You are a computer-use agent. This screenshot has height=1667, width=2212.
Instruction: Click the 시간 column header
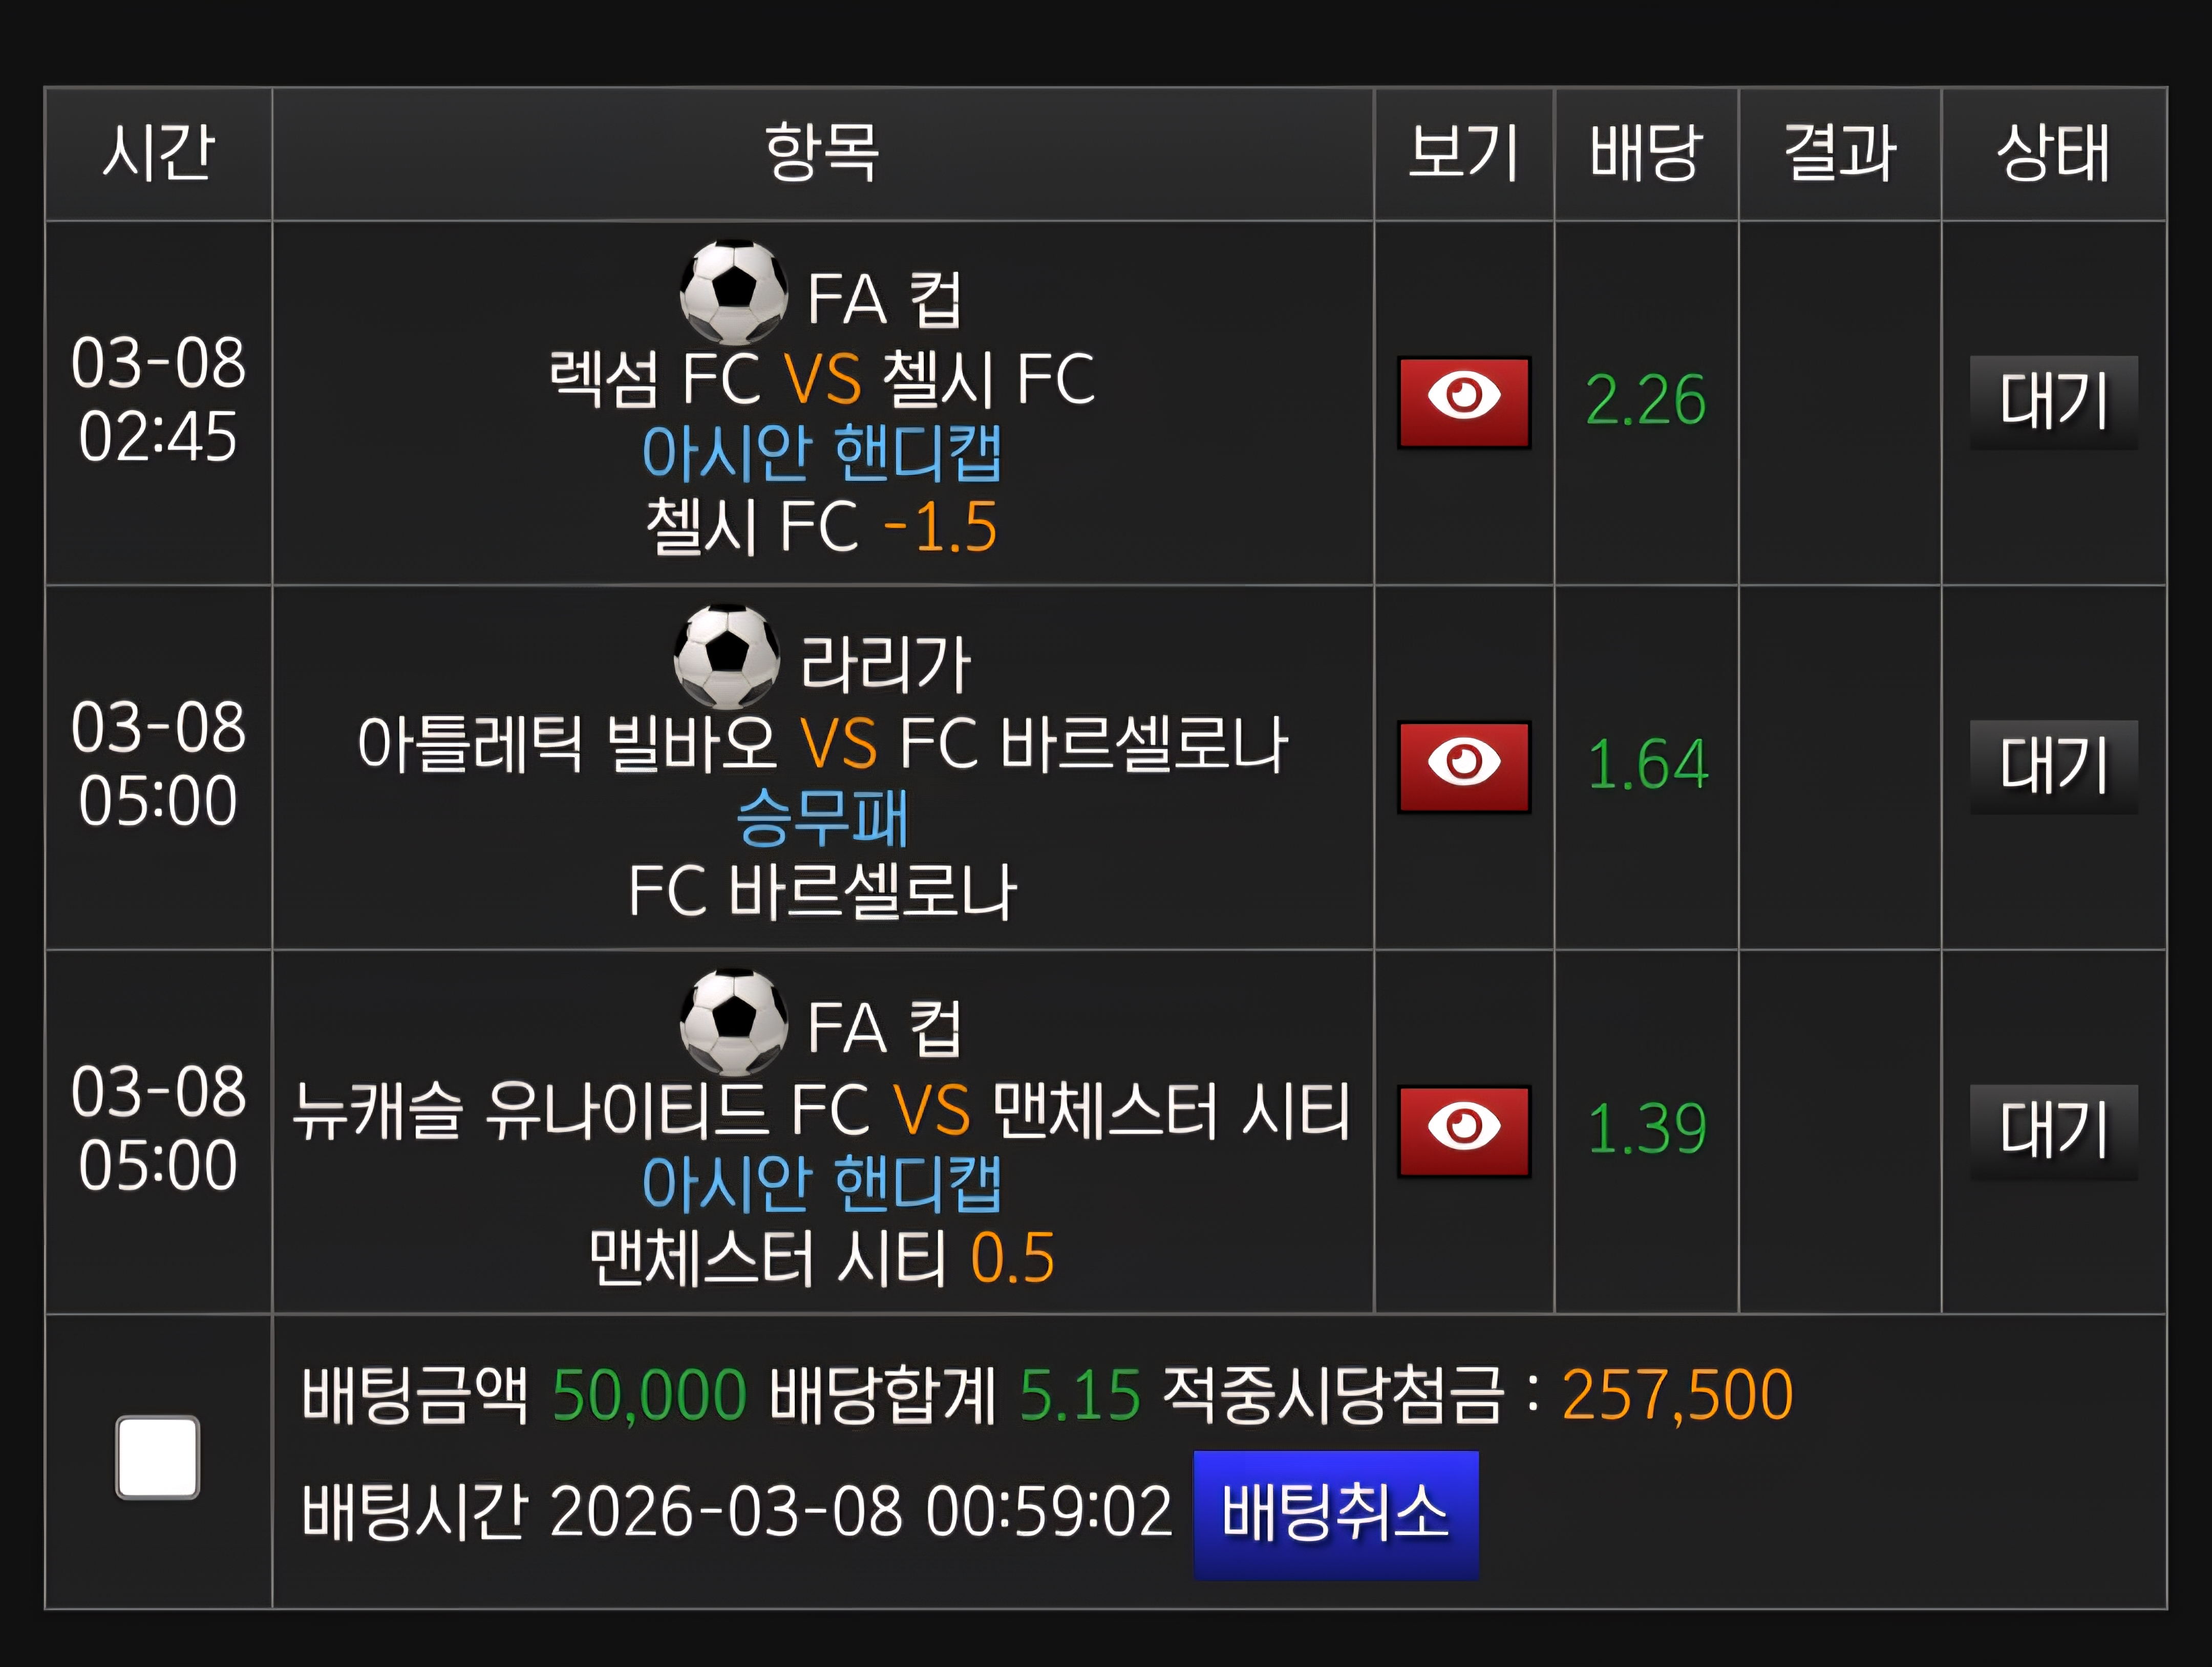click(158, 153)
